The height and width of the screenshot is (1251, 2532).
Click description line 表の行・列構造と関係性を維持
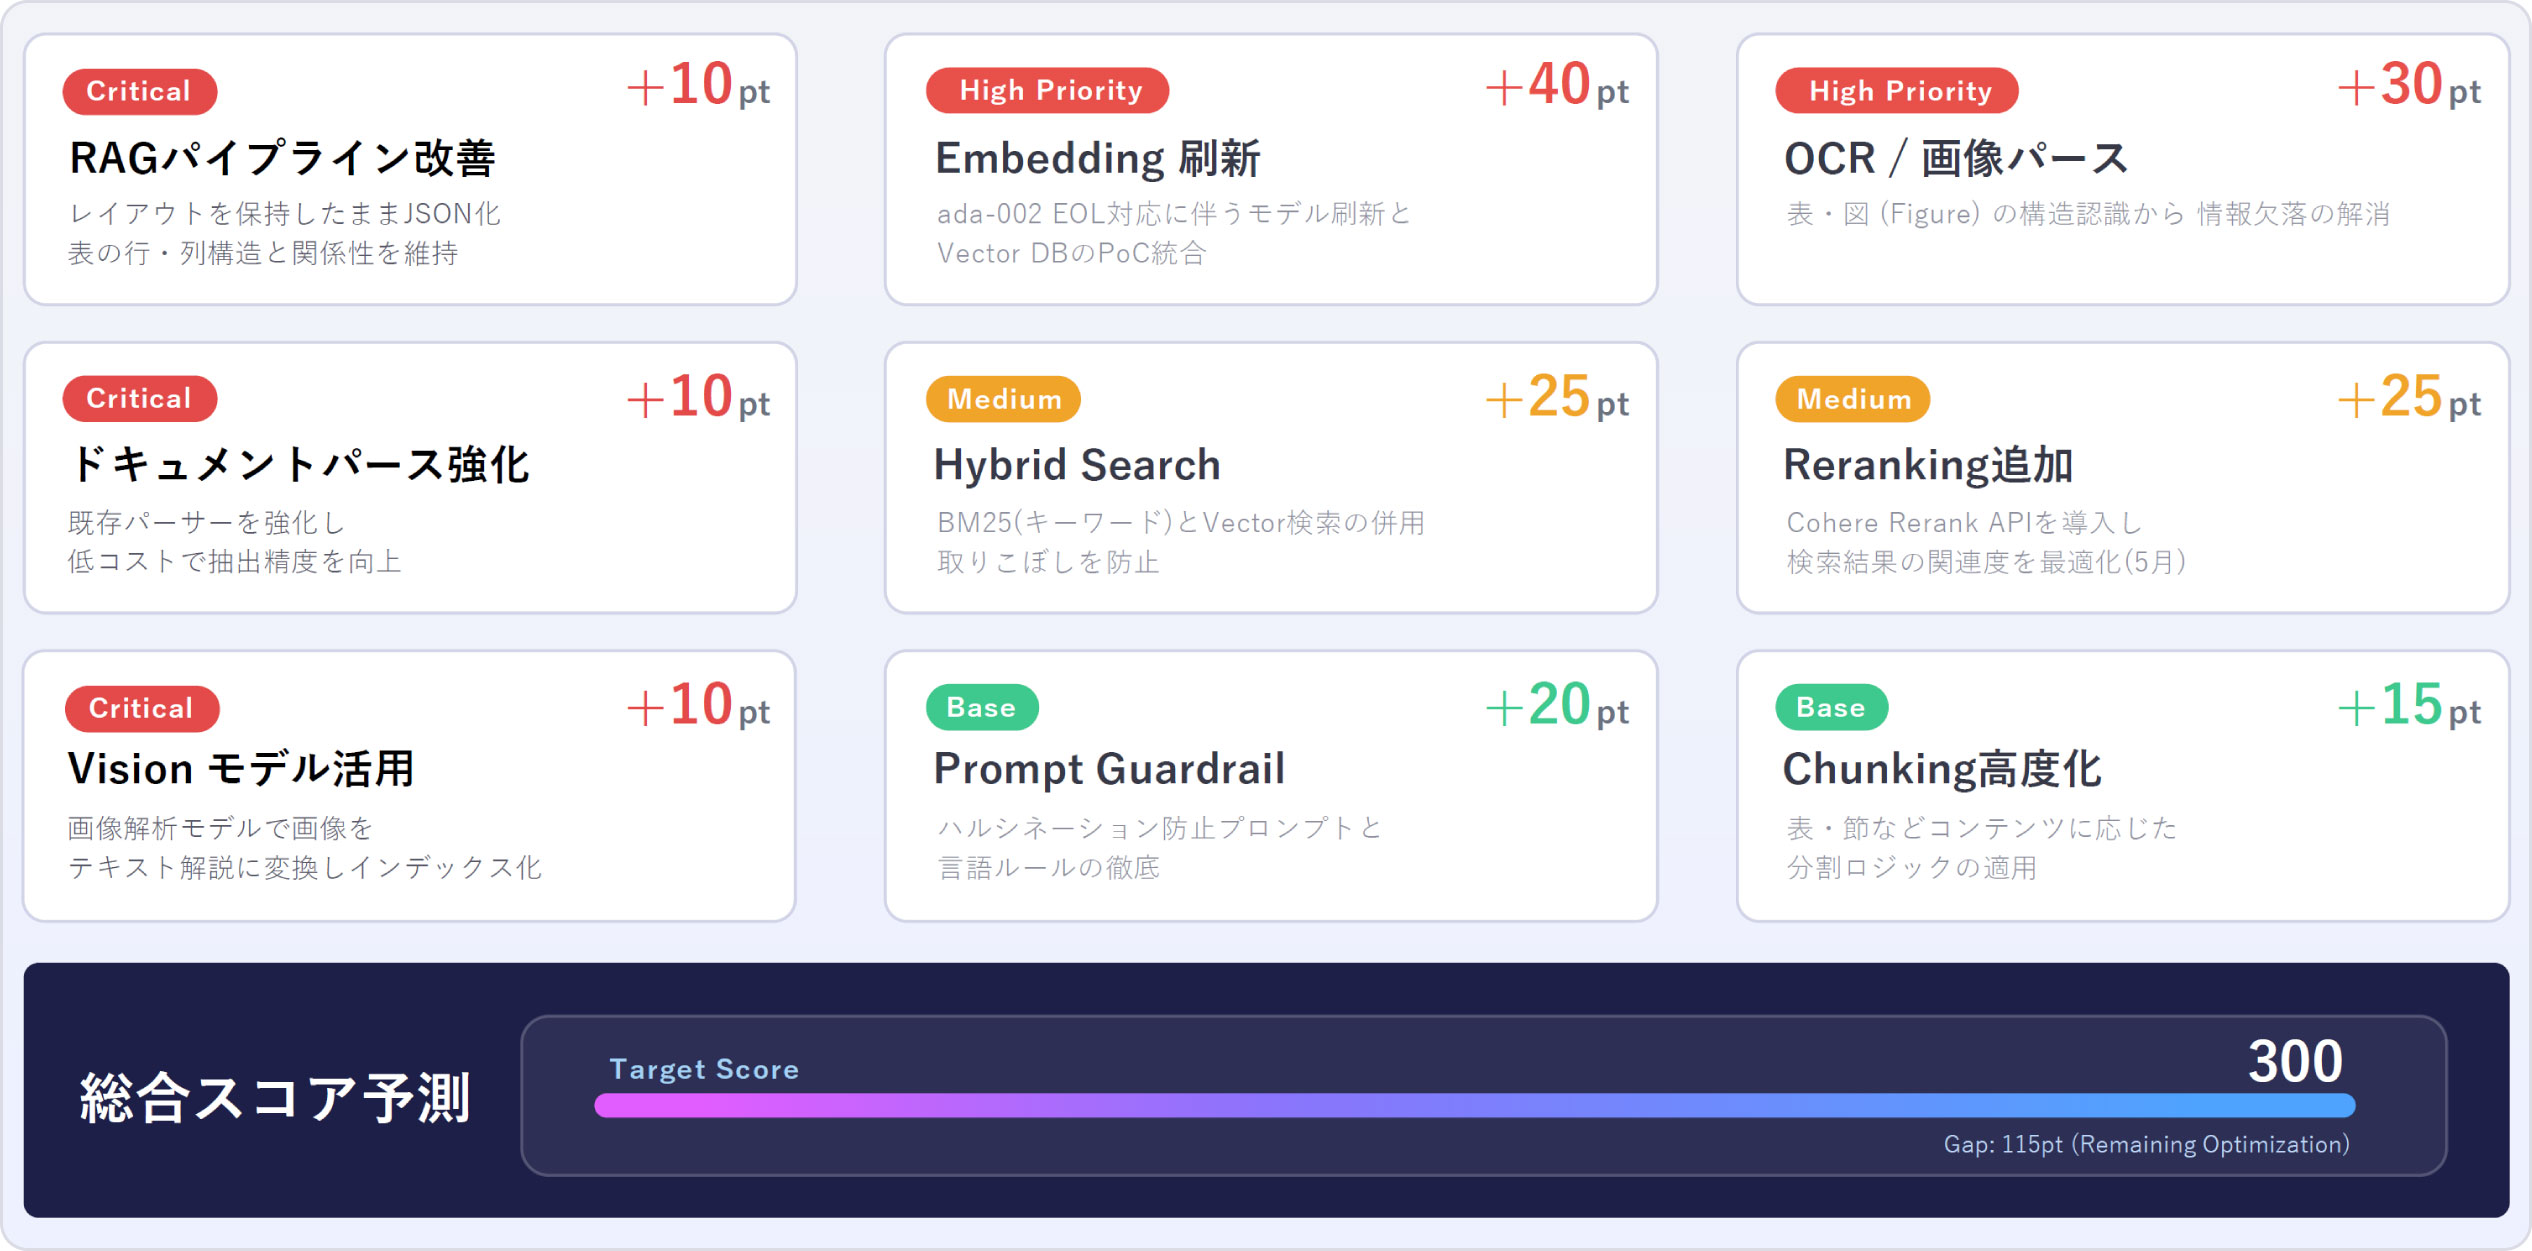click(x=263, y=253)
